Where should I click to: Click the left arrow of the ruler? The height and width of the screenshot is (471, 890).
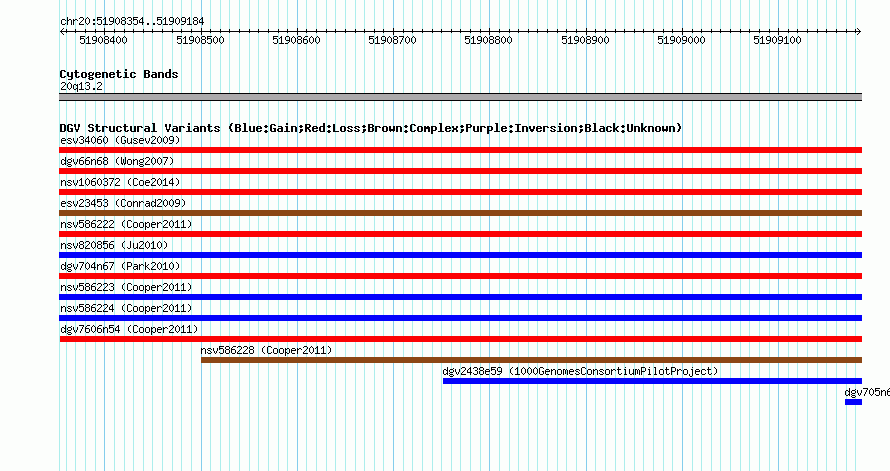(62, 32)
